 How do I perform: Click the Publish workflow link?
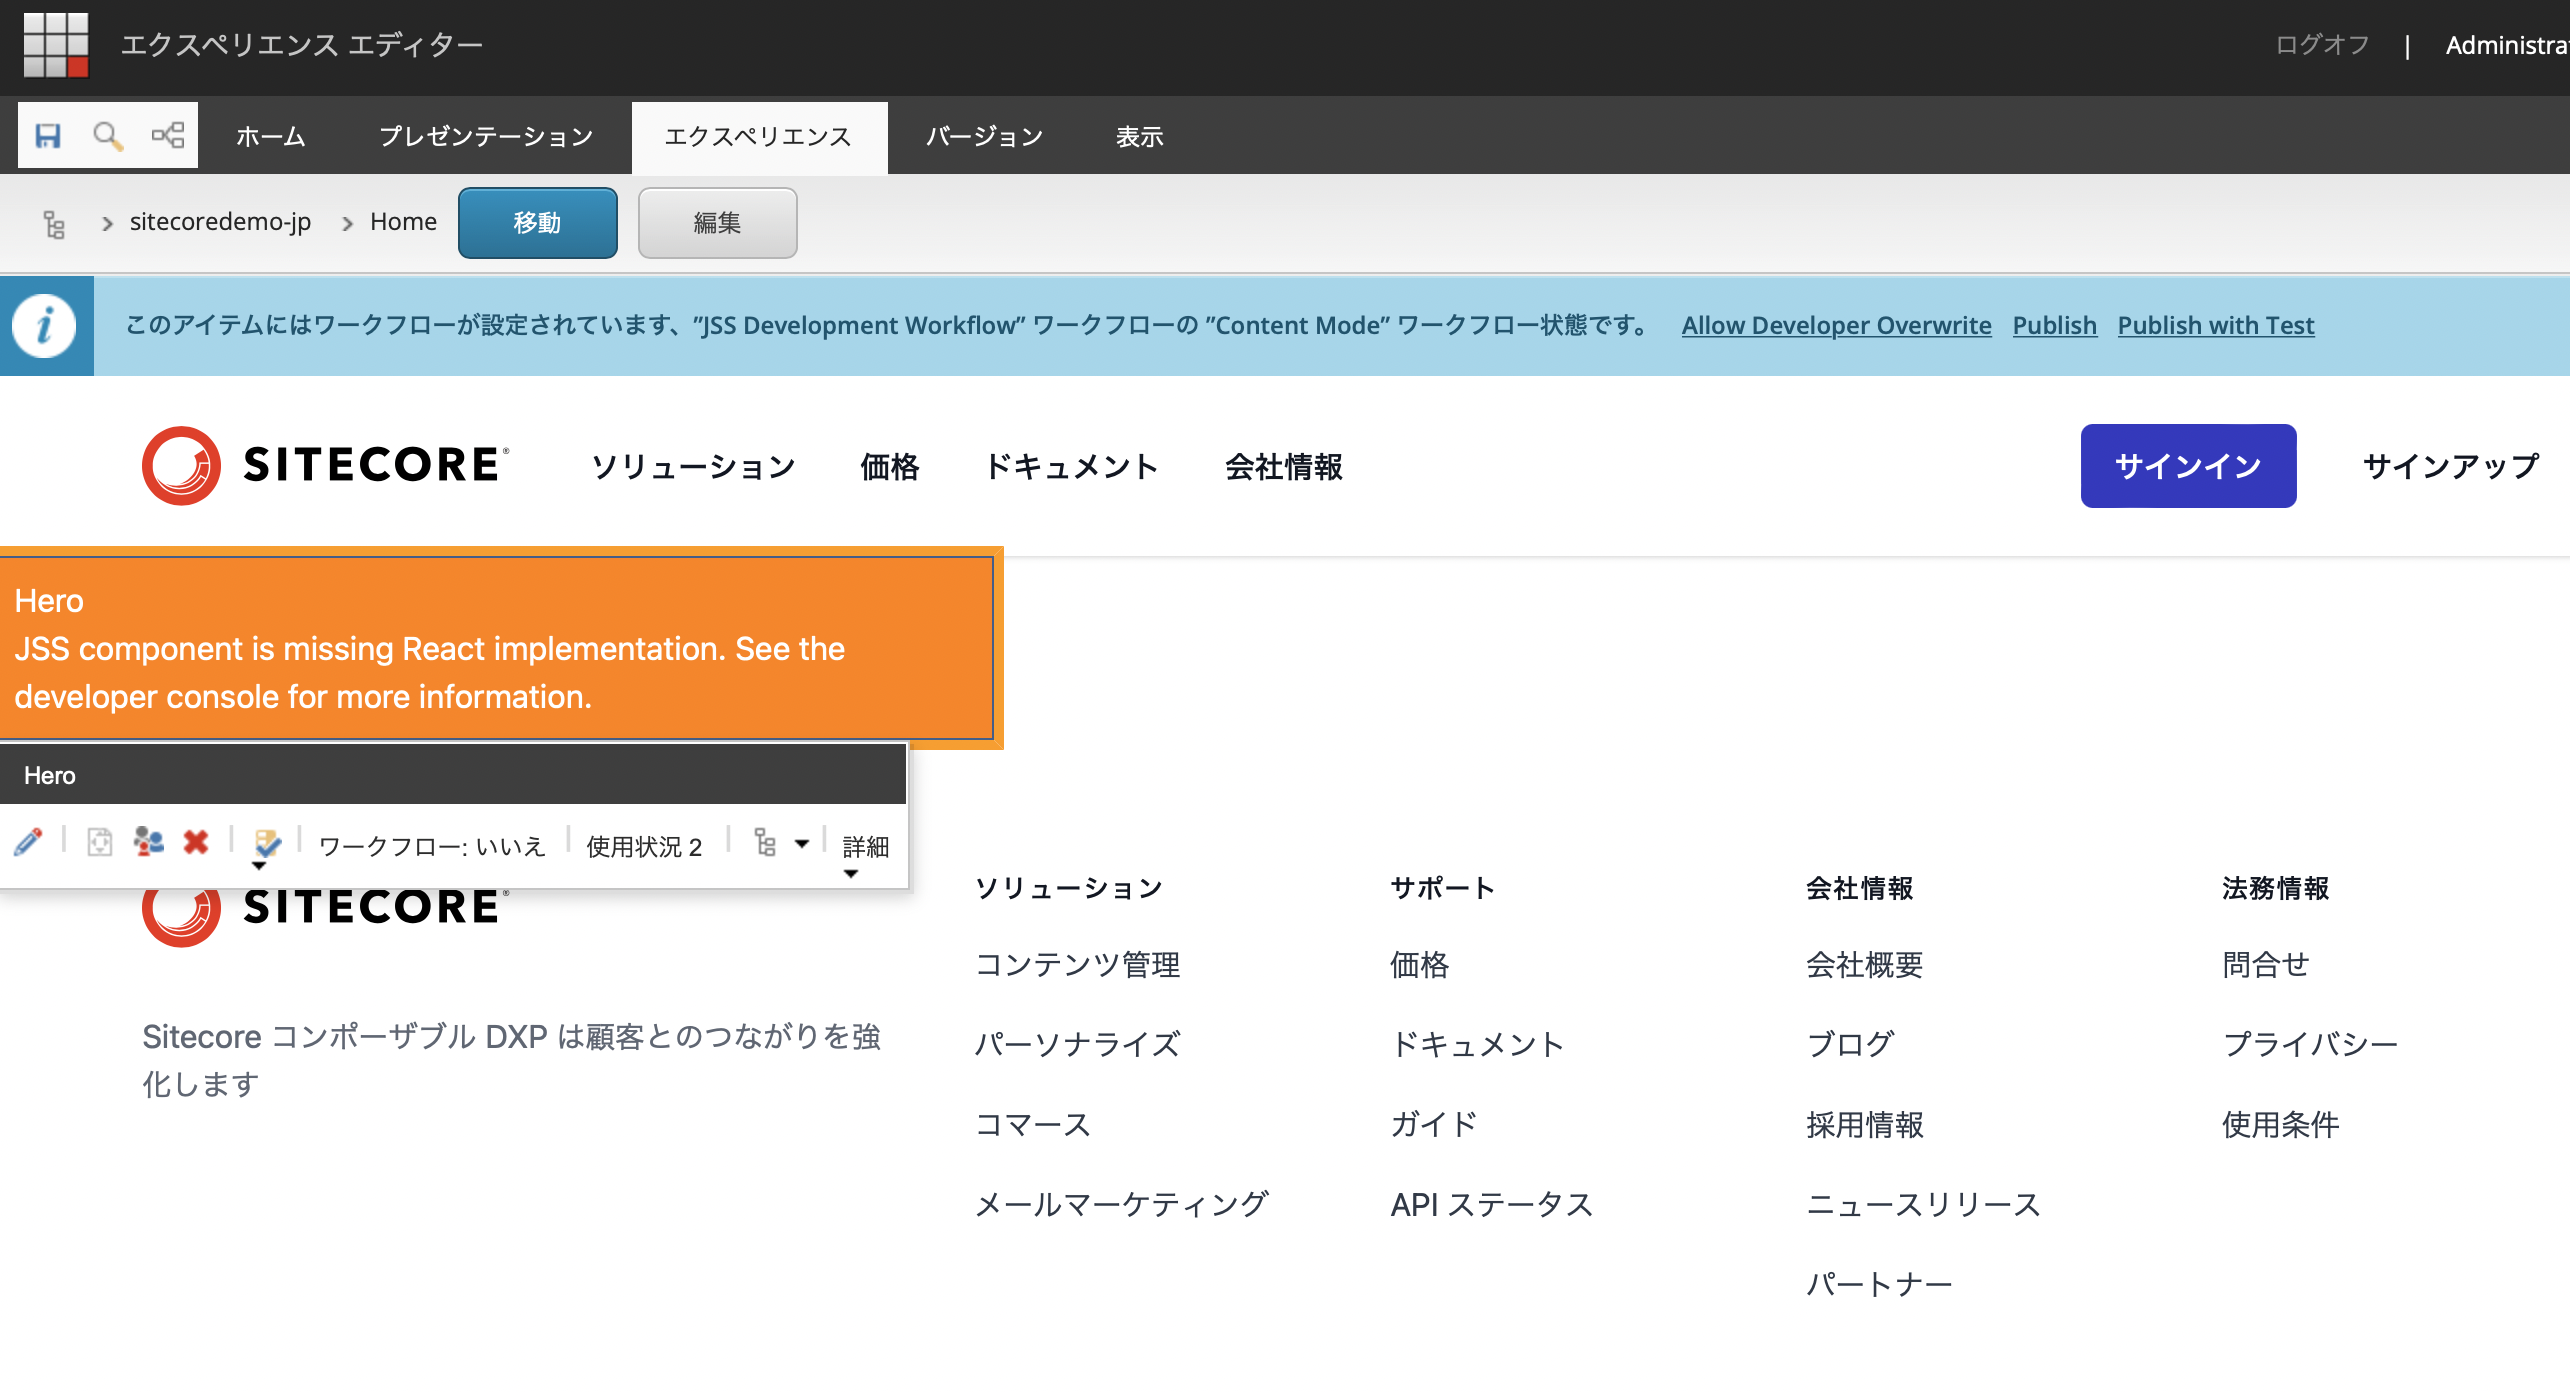click(2054, 325)
